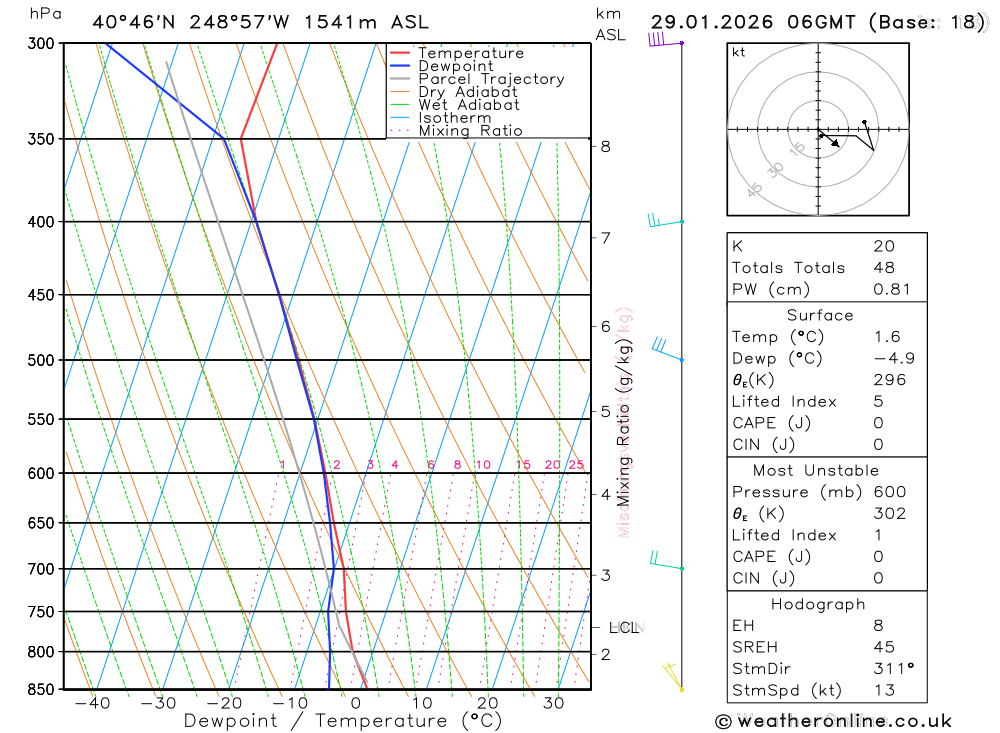Click the Totals Totals value 48
1000x733 pixels.
(884, 268)
